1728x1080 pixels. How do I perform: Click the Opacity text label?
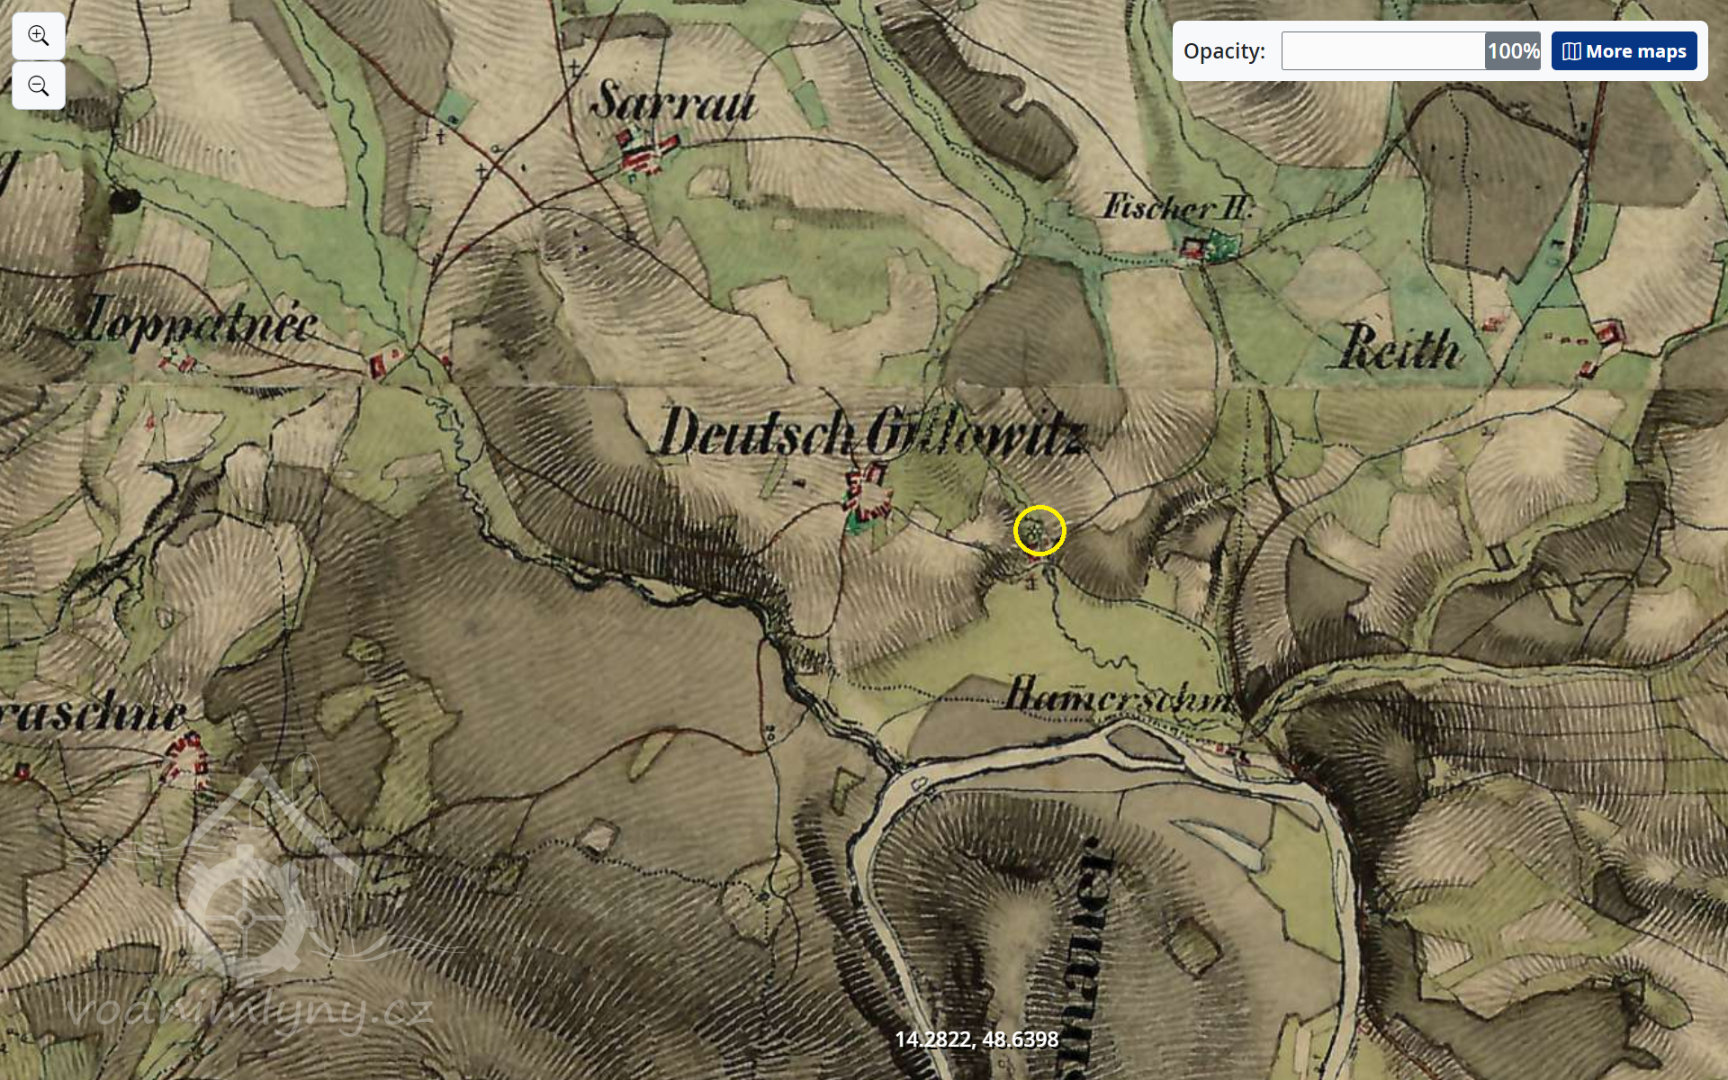pyautogui.click(x=1223, y=51)
